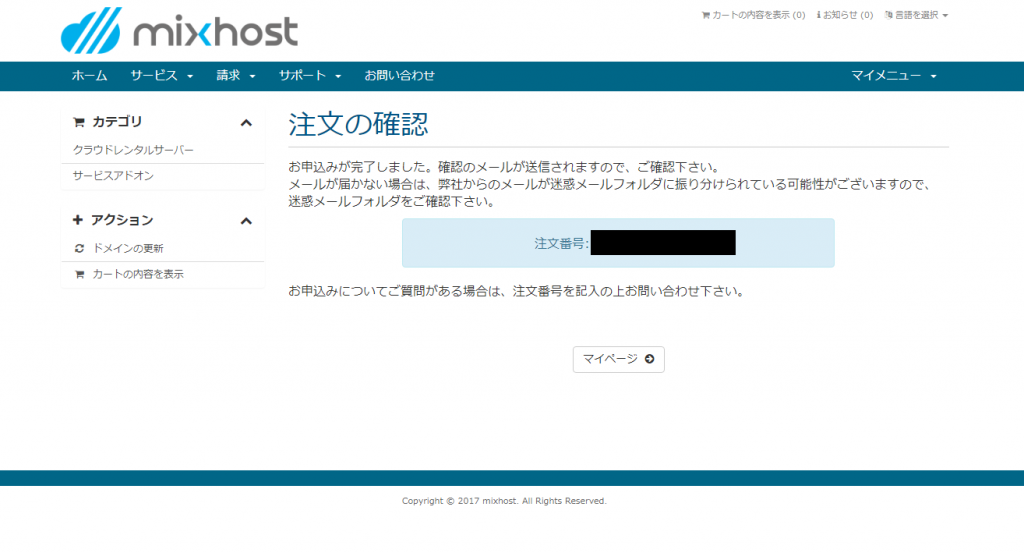
Task: Click the mixhost logo
Action: click(x=179, y=31)
